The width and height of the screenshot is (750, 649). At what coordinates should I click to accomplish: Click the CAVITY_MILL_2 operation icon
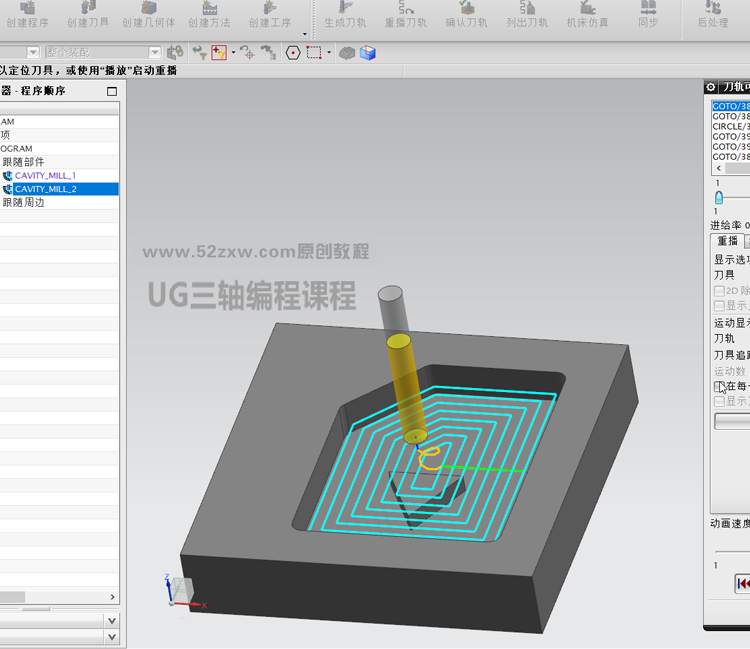click(x=7, y=189)
